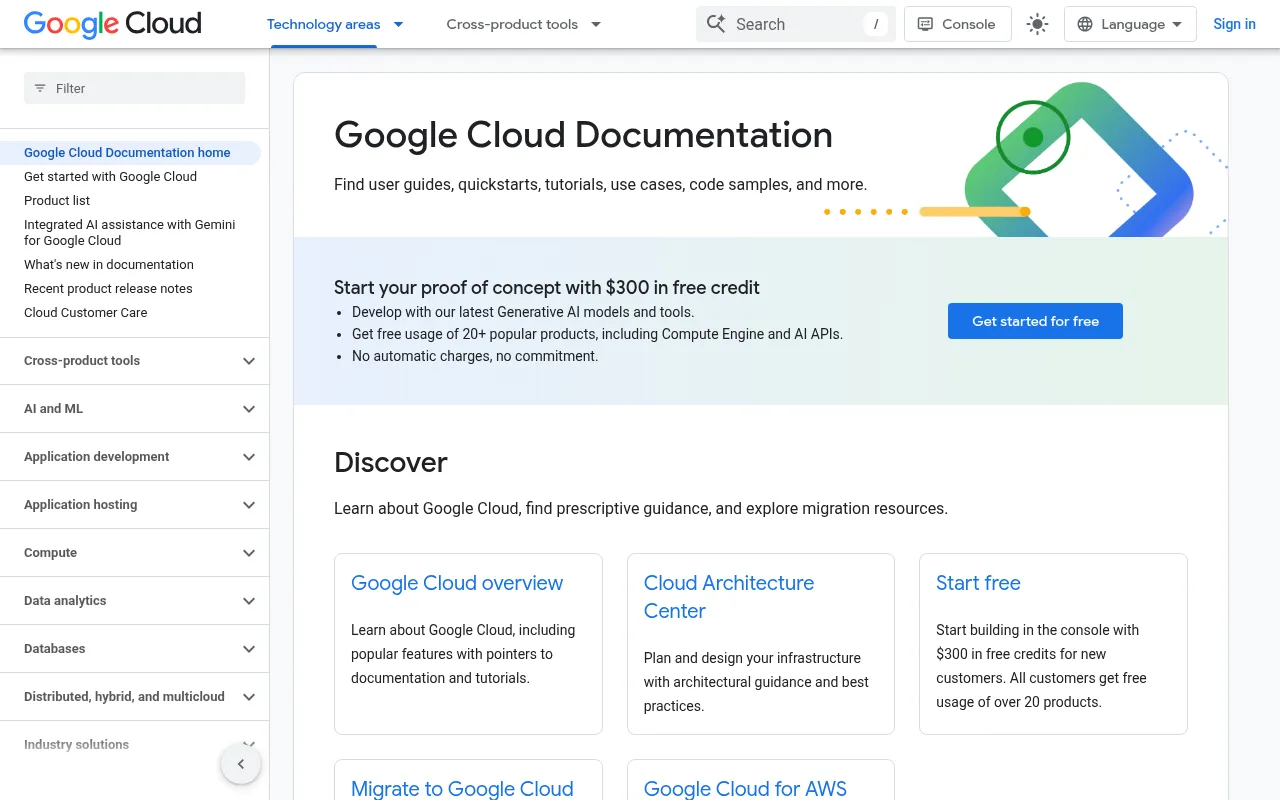Screen dimensions: 1280x800
Task: Open the Migrate to Google Cloud link
Action: 462,788
